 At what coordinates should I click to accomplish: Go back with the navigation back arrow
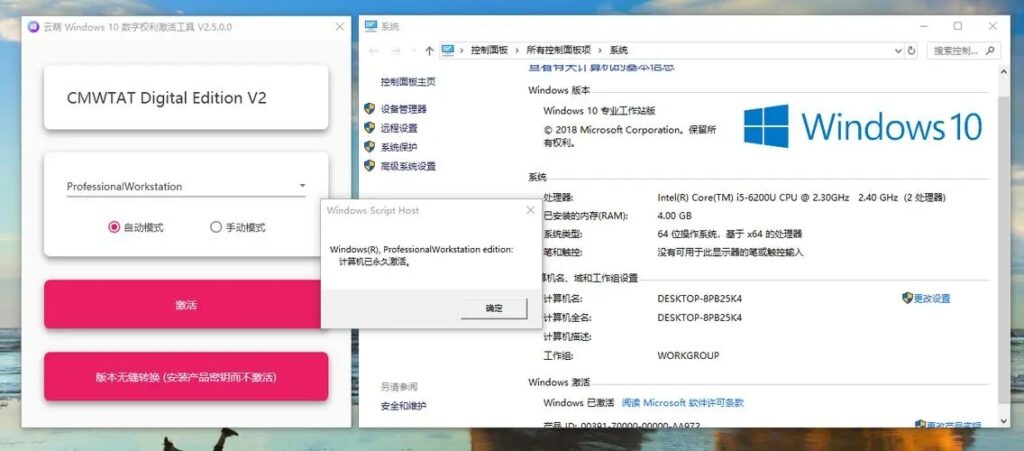pos(373,50)
